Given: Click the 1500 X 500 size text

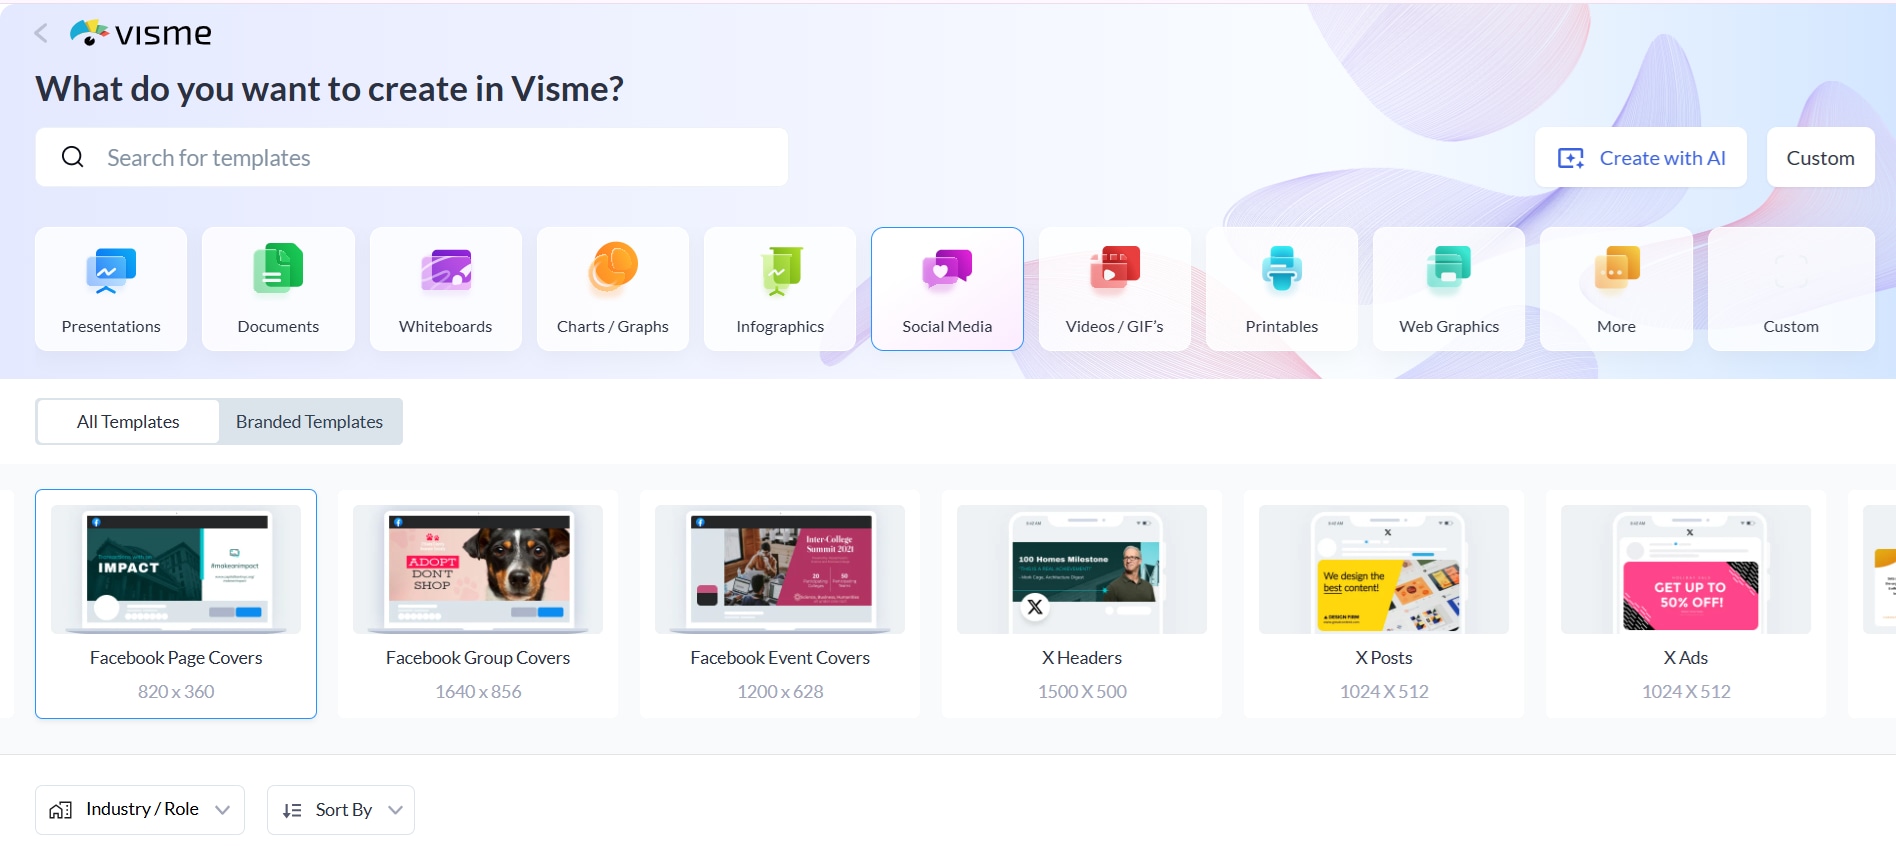Looking at the screenshot, I should point(1082,692).
